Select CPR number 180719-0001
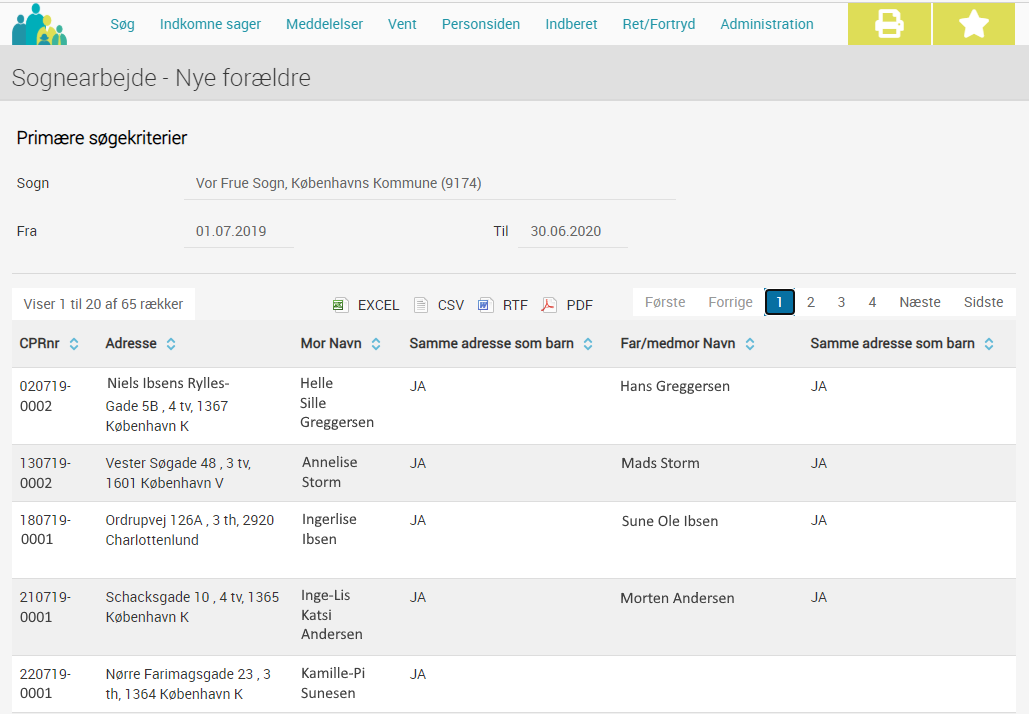 pyautogui.click(x=45, y=530)
